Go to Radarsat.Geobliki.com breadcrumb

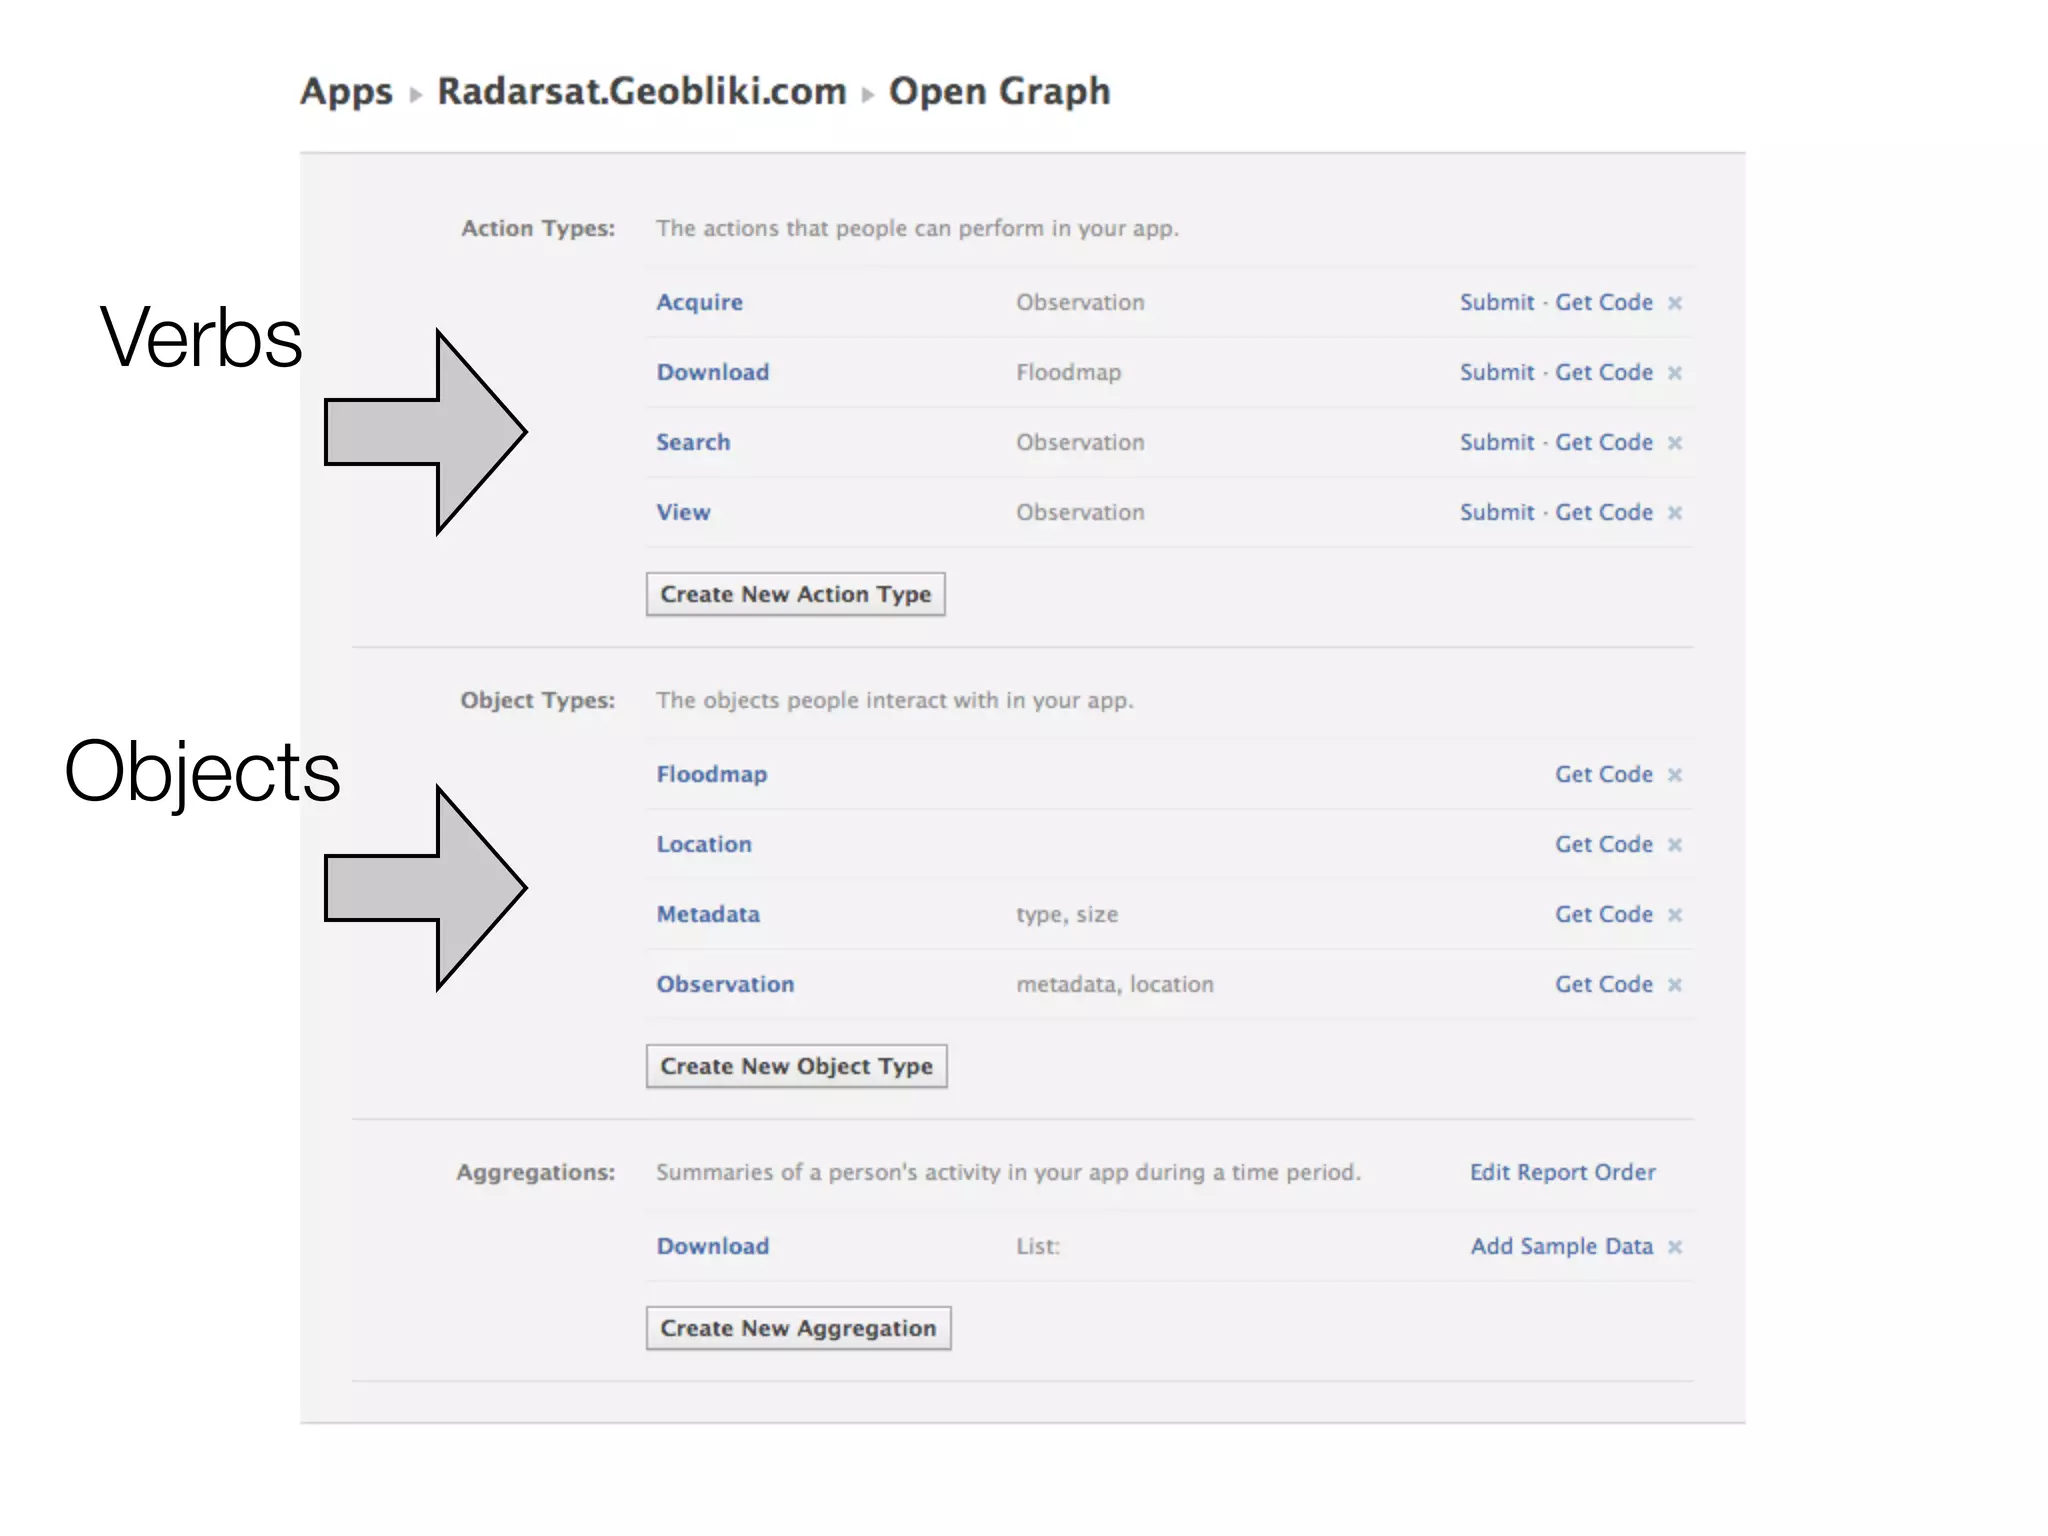click(642, 91)
